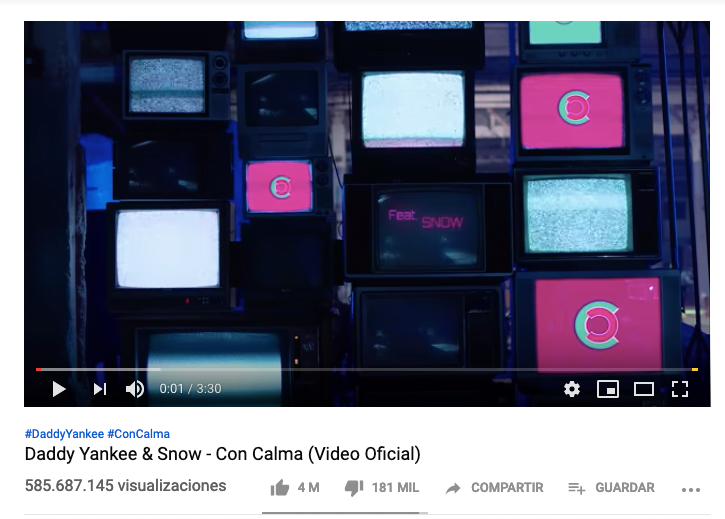Expand the three-dot more actions menu
Screen dimensions: 725x519
coord(691,489)
